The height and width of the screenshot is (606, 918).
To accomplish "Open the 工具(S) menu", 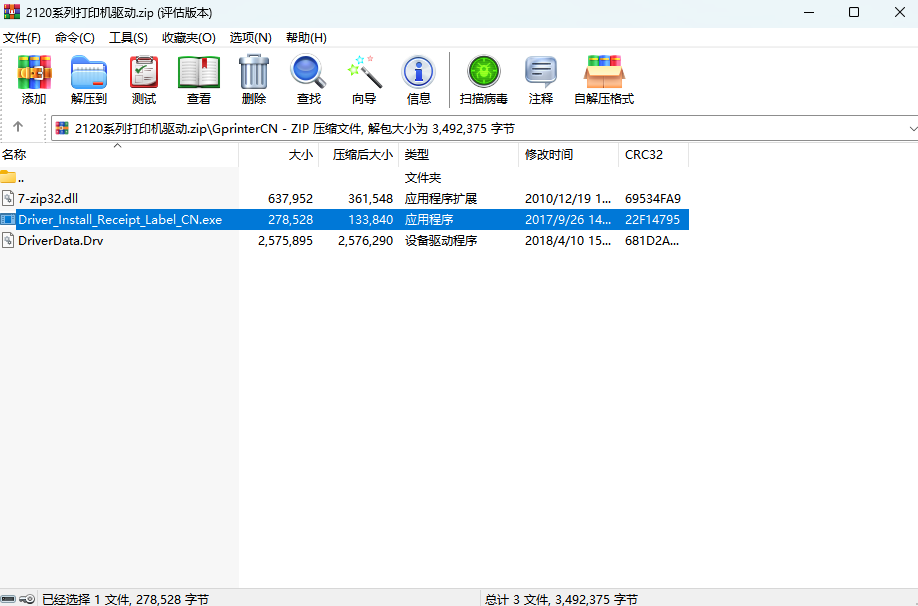I will [x=128, y=37].
